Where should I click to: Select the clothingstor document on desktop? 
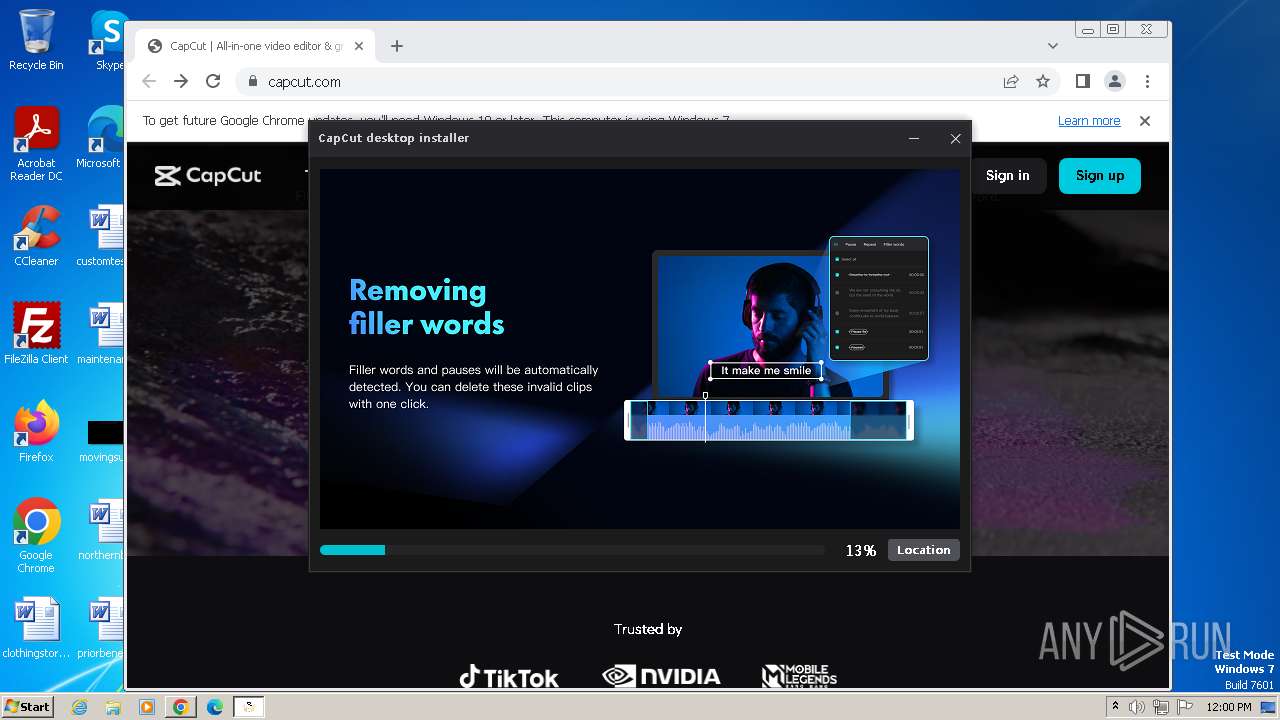36,629
